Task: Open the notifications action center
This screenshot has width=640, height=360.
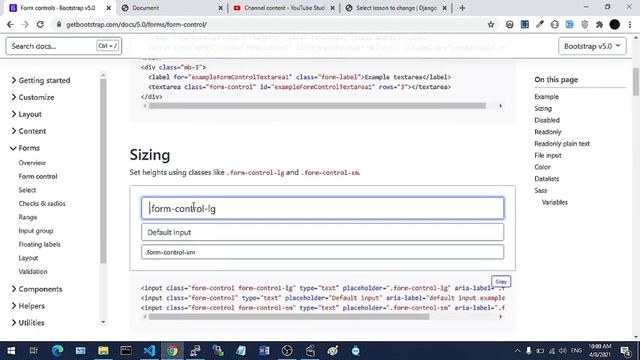Action: click(x=626, y=351)
